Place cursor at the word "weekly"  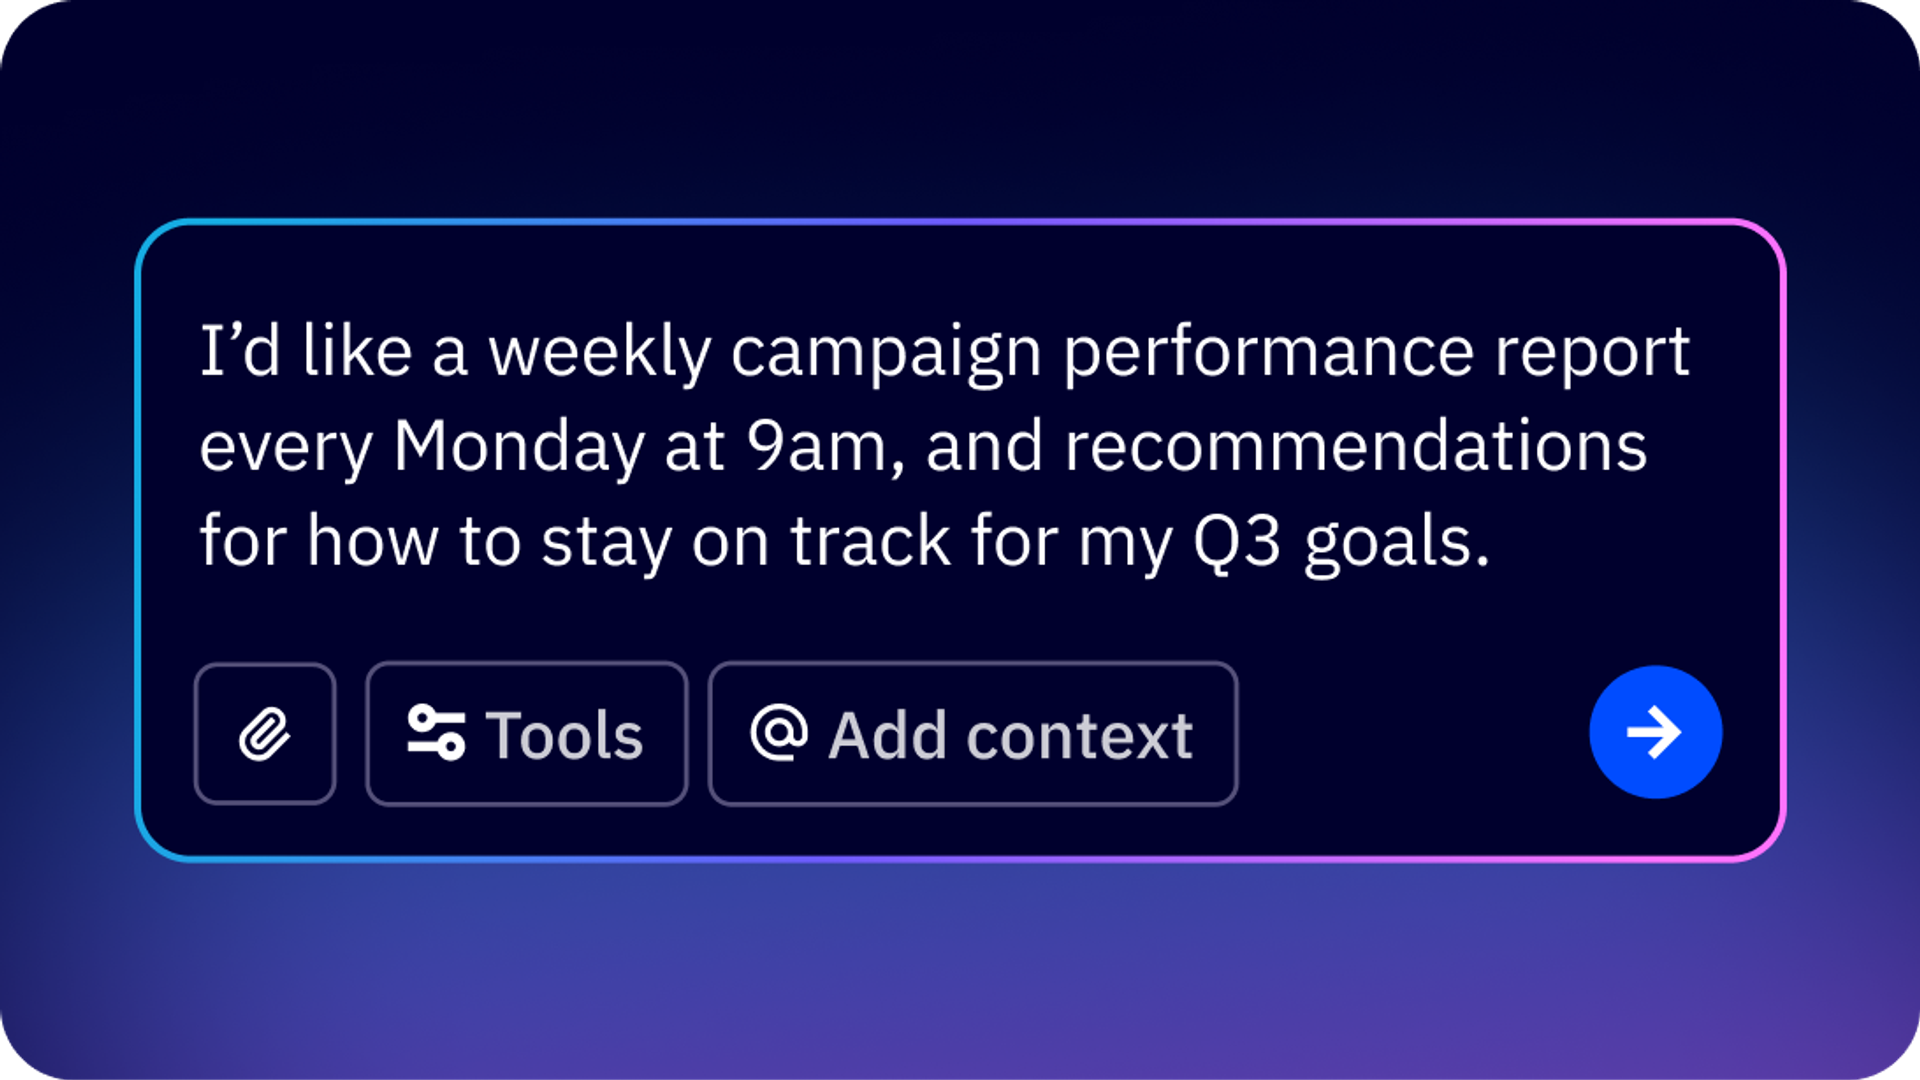point(599,354)
